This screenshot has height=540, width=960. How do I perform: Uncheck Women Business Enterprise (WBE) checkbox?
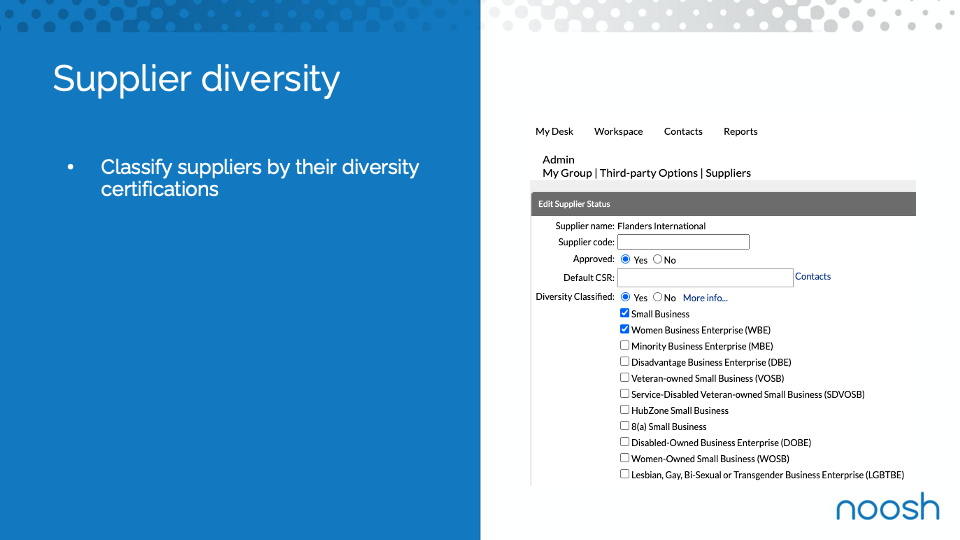[624, 329]
